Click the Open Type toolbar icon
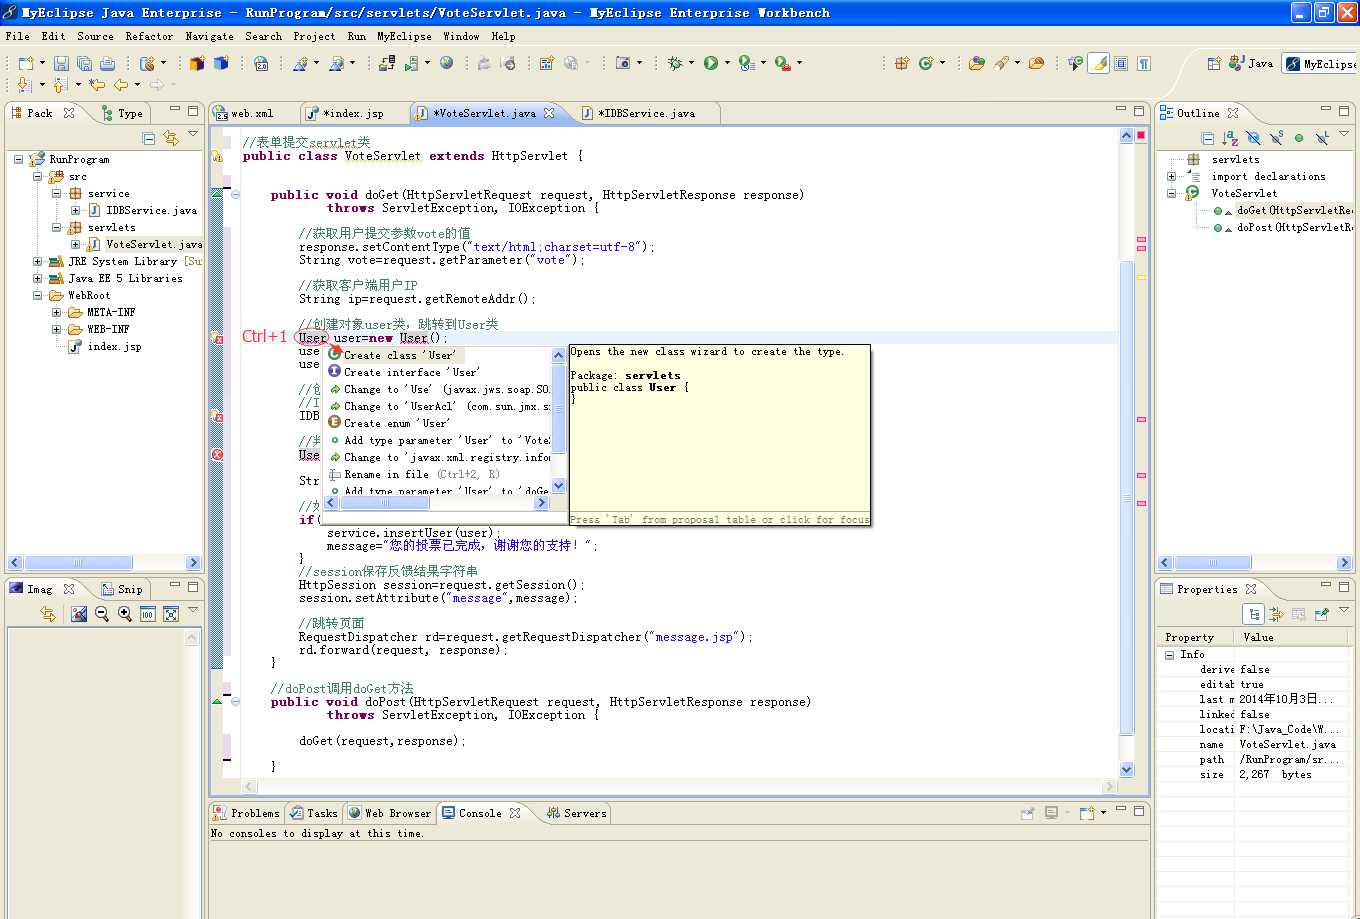 977,63
